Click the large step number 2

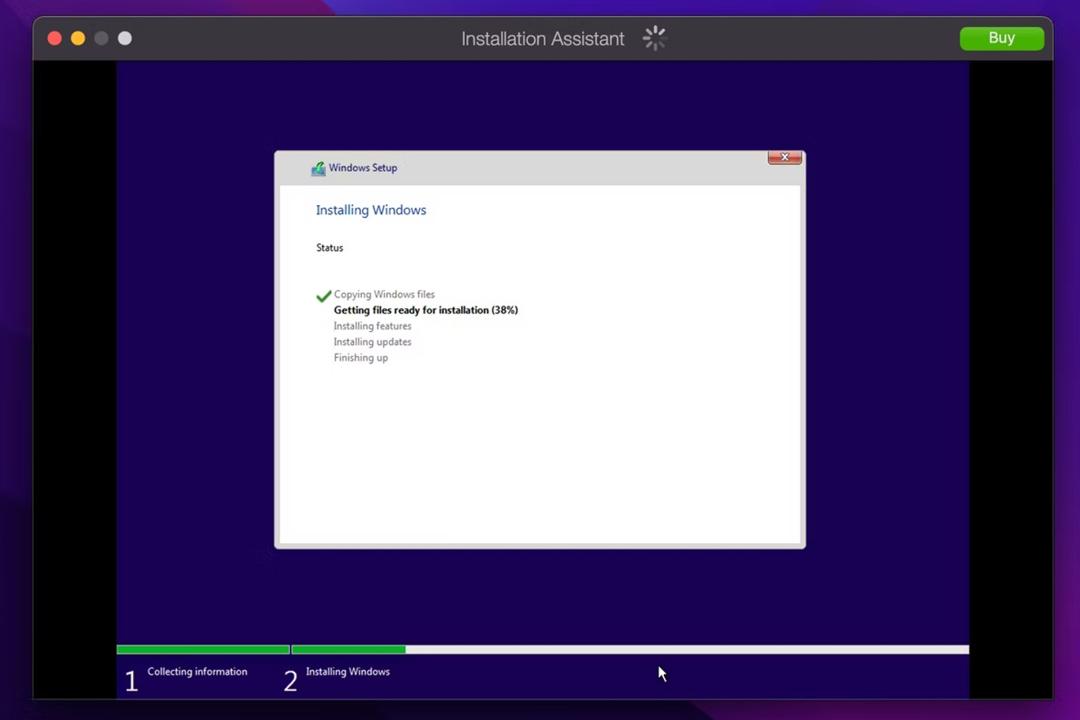click(290, 681)
